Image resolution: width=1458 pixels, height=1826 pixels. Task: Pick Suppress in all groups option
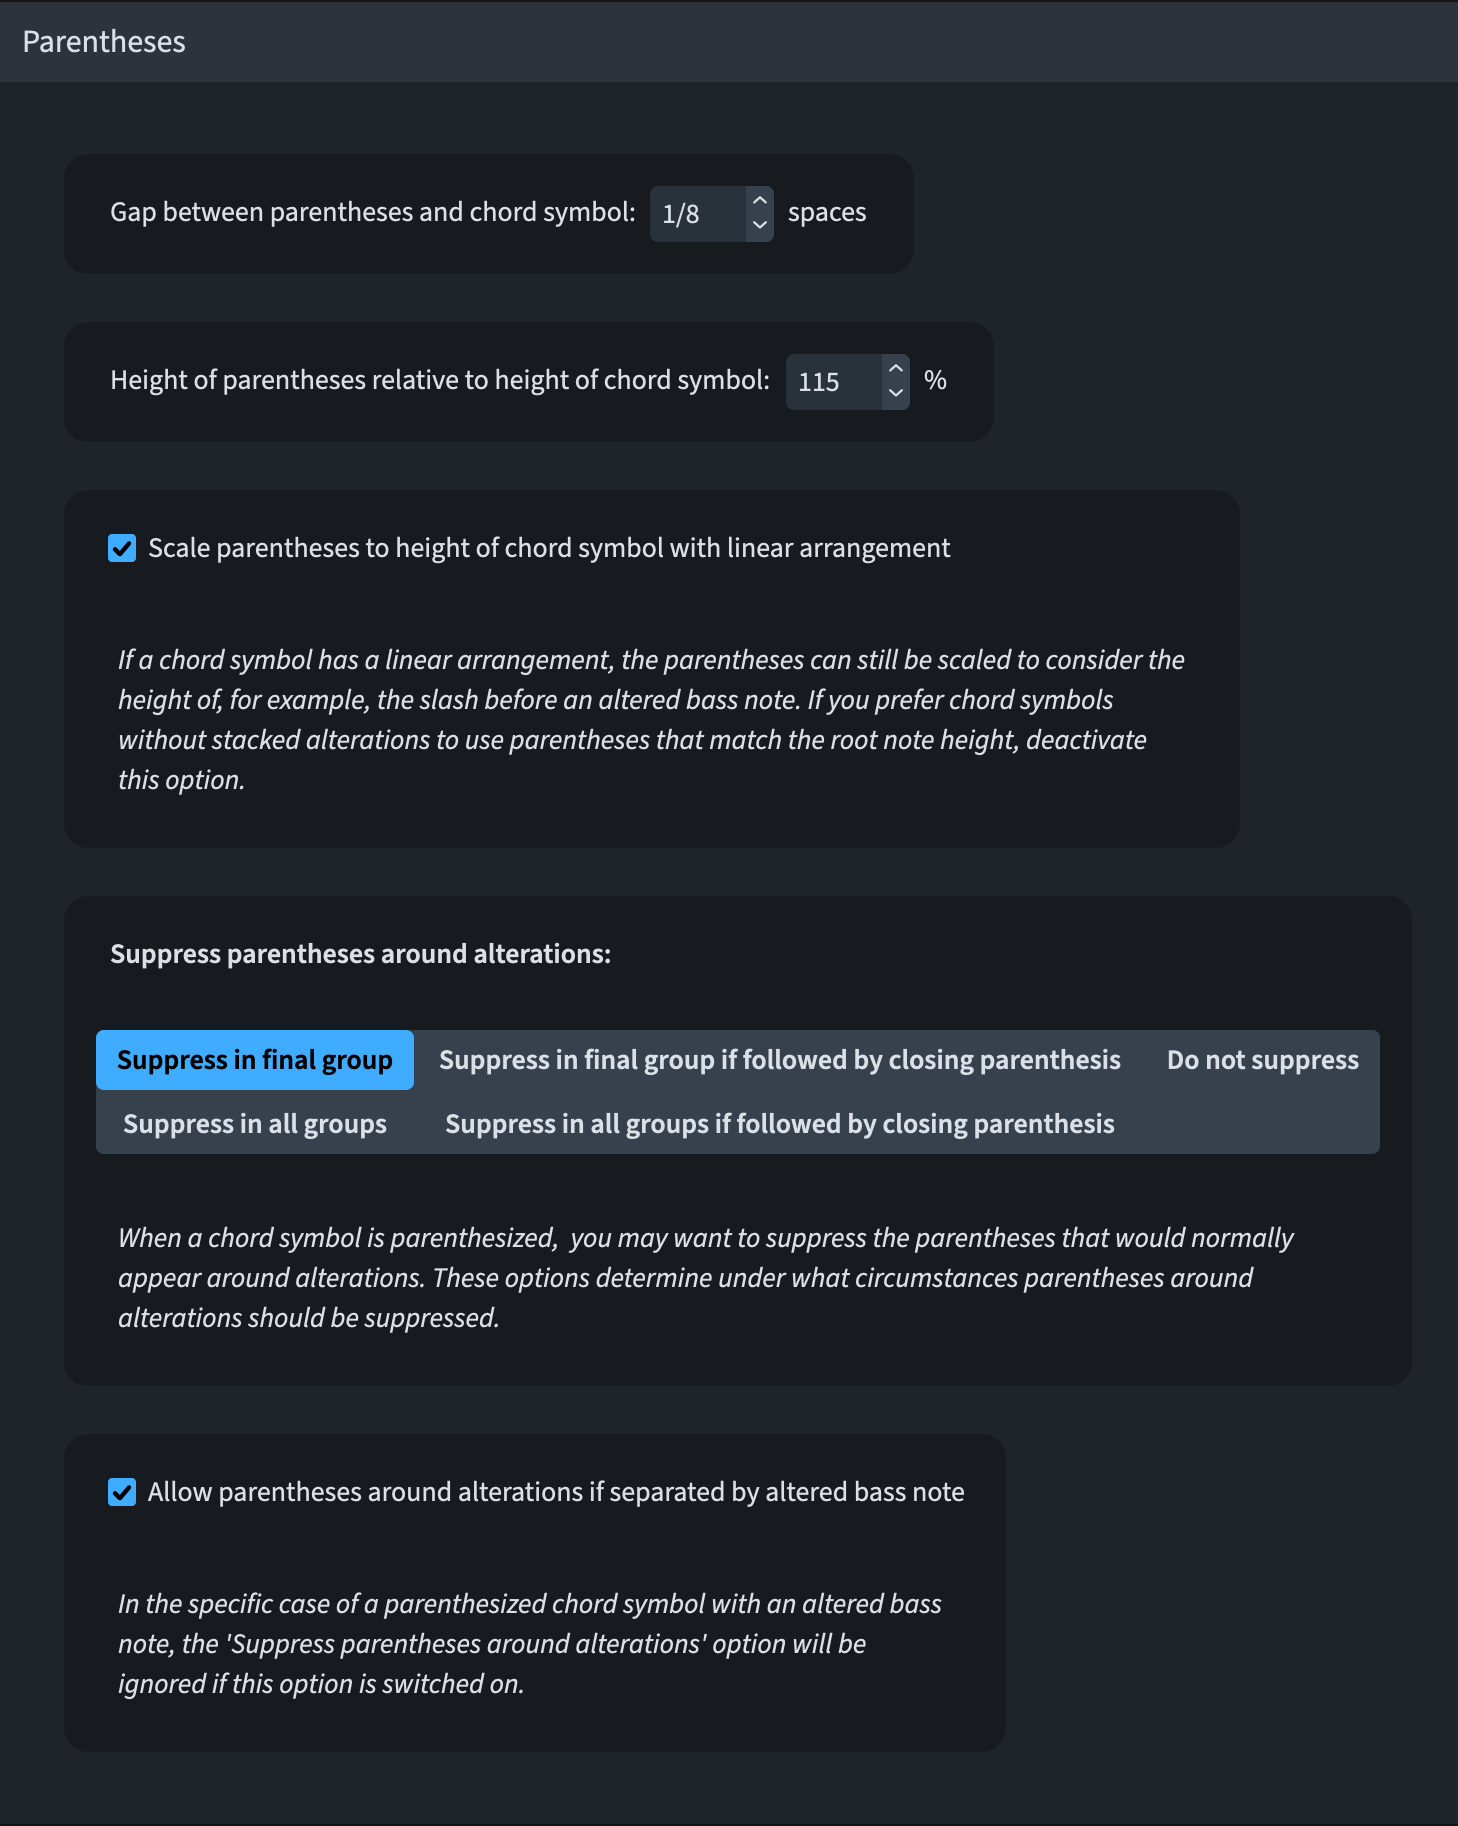click(255, 1124)
